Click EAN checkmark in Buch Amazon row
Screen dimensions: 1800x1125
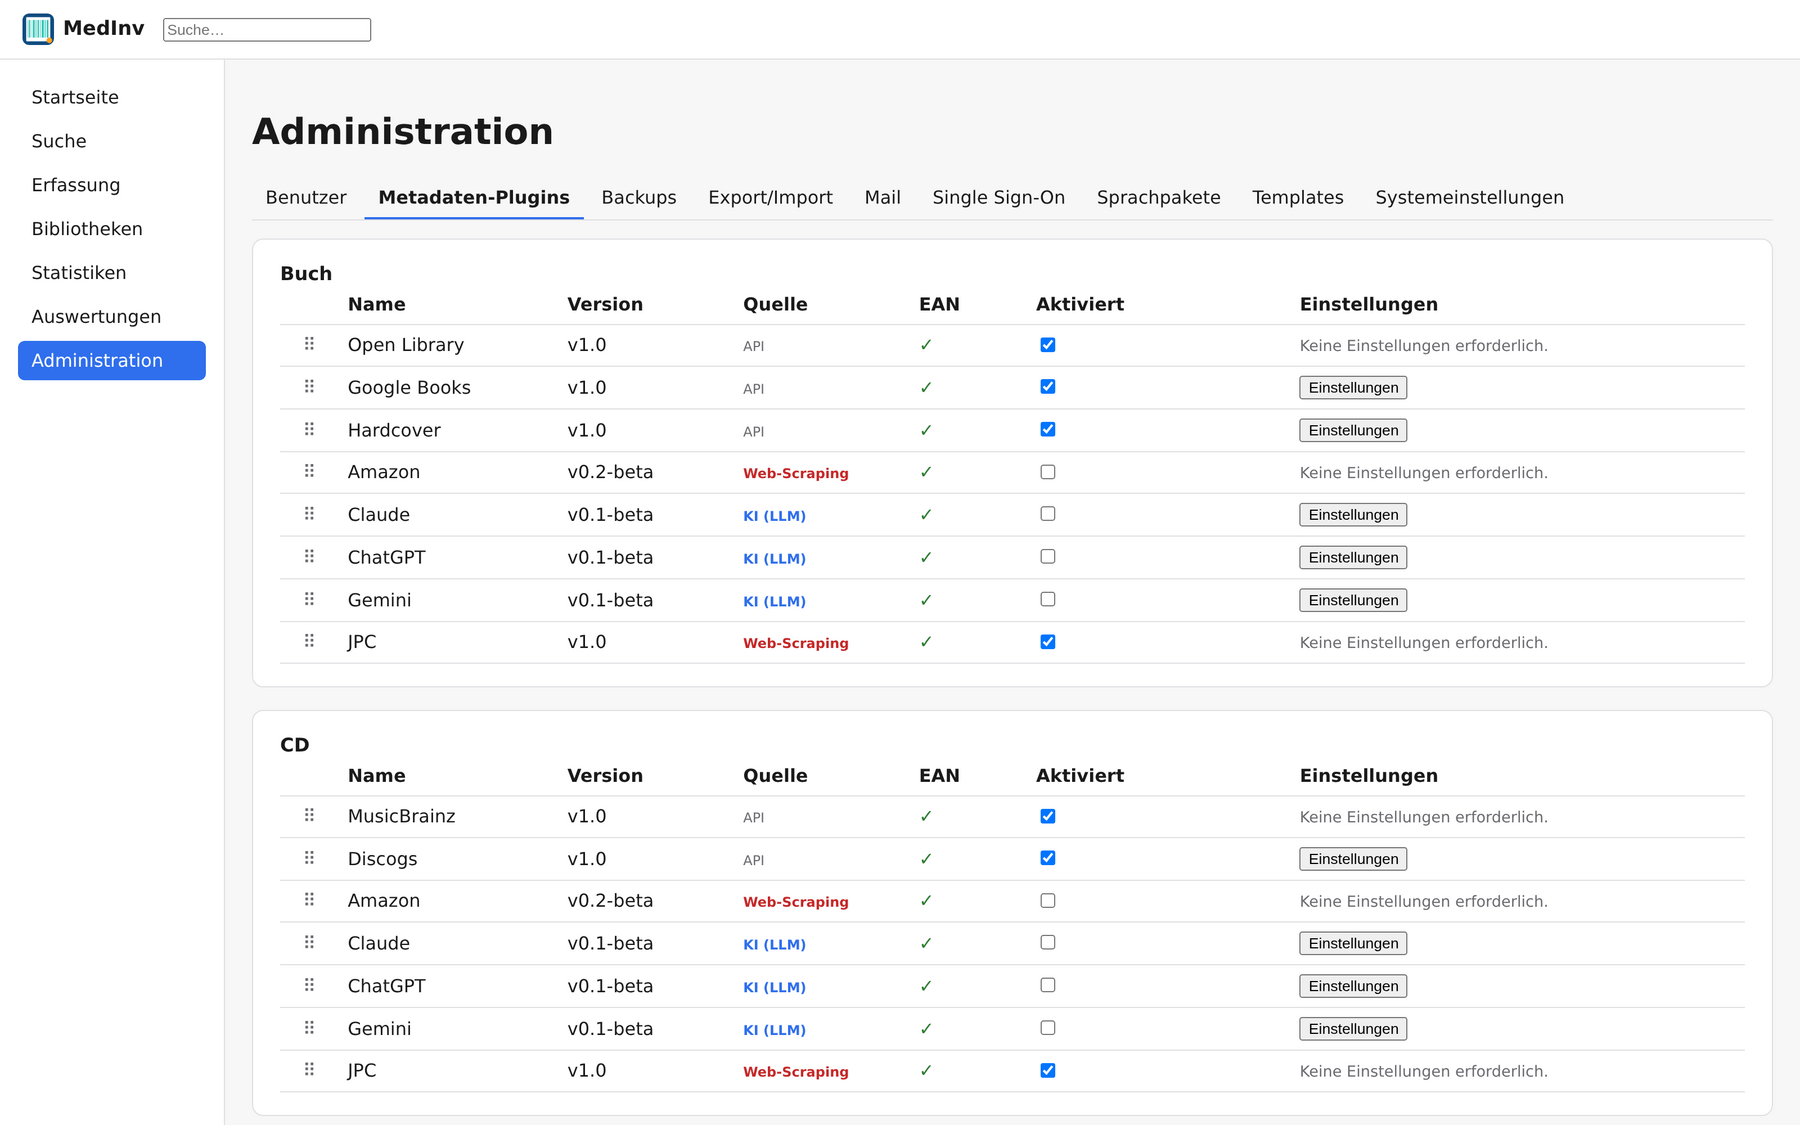[x=926, y=472]
